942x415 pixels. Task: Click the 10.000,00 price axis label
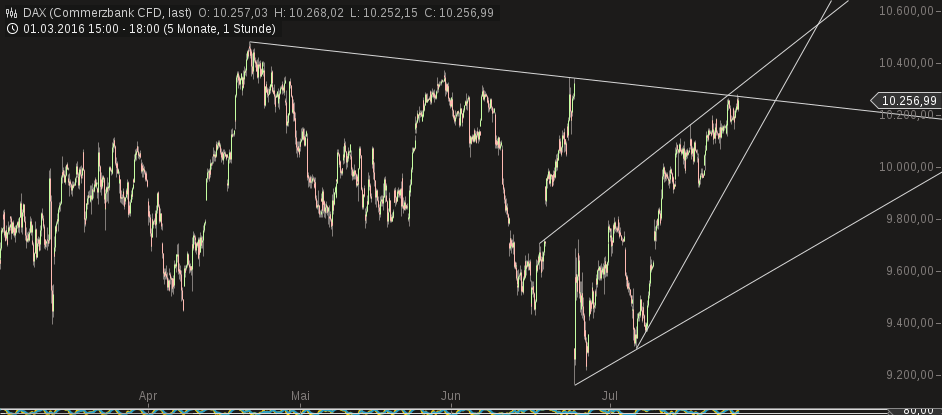pos(906,167)
